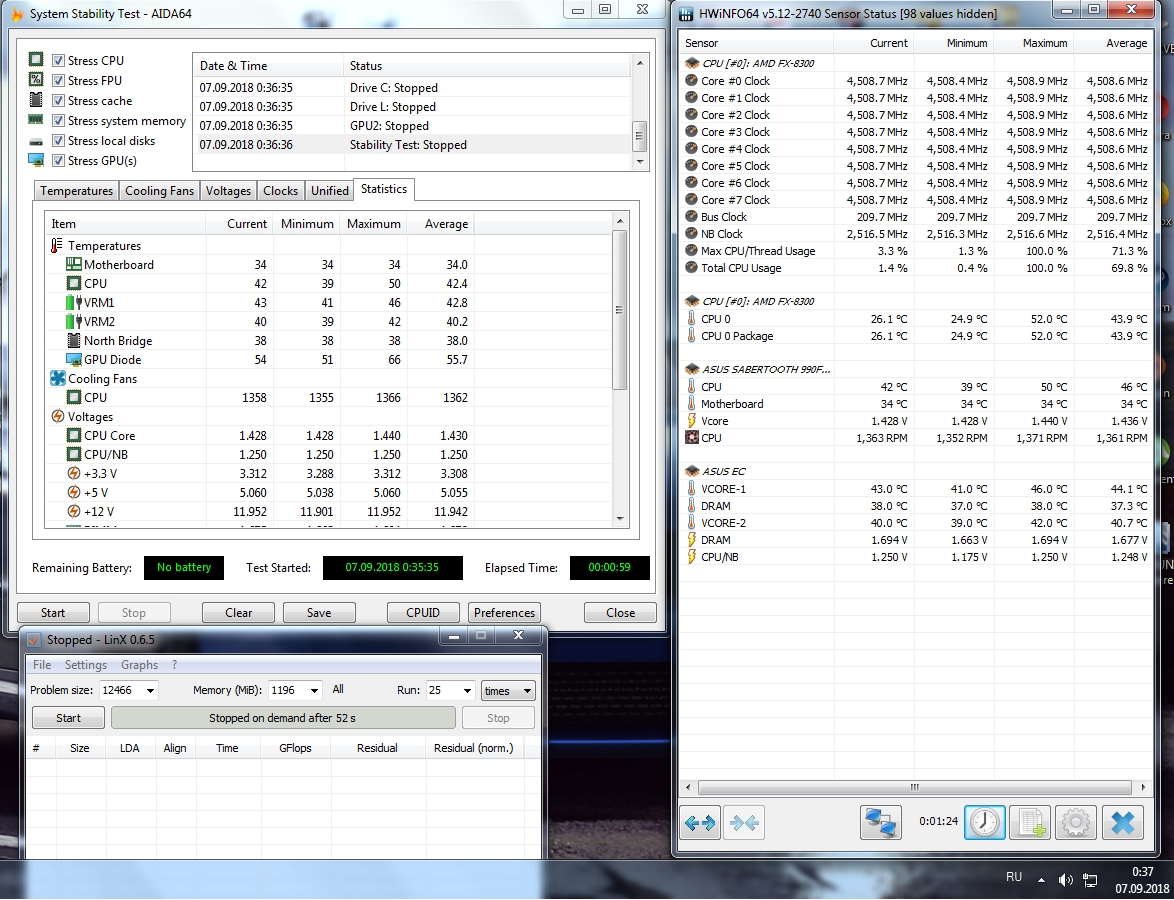This screenshot has height=900, width=1174.
Task: Click HWiNFO collapse columns arrows icon
Action: click(743, 822)
